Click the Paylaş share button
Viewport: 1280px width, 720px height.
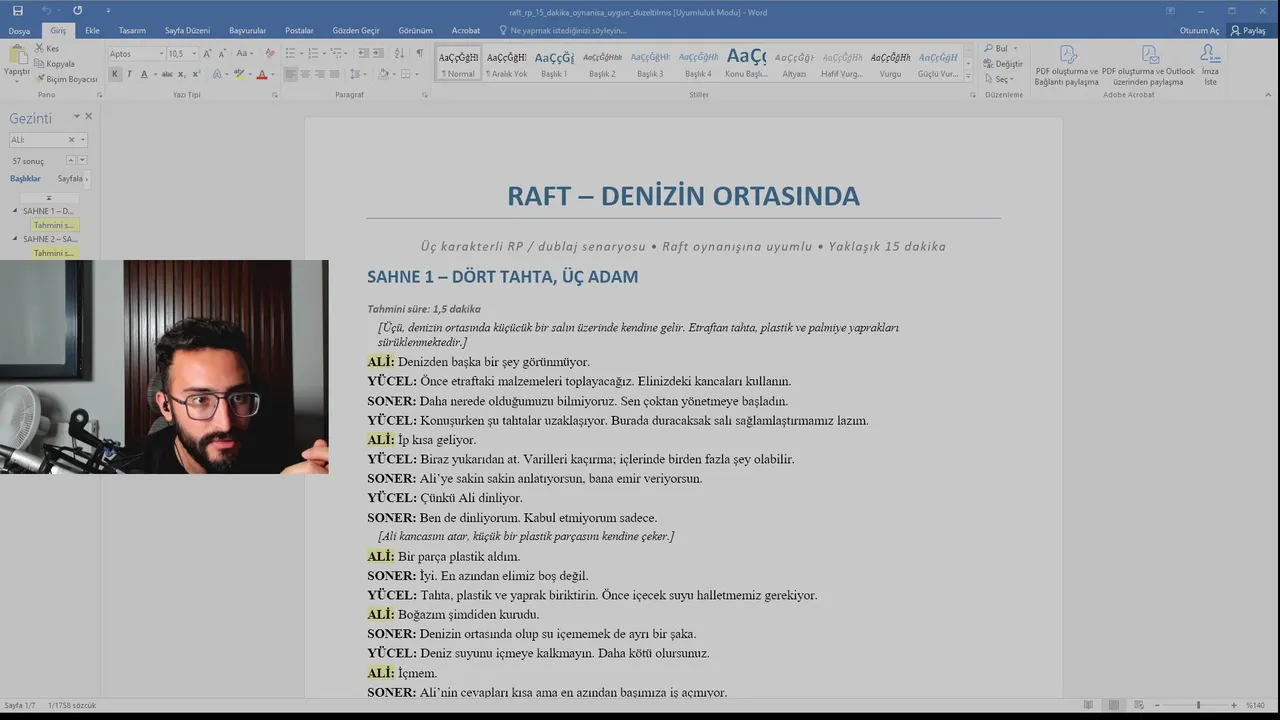pyautogui.click(x=1248, y=31)
